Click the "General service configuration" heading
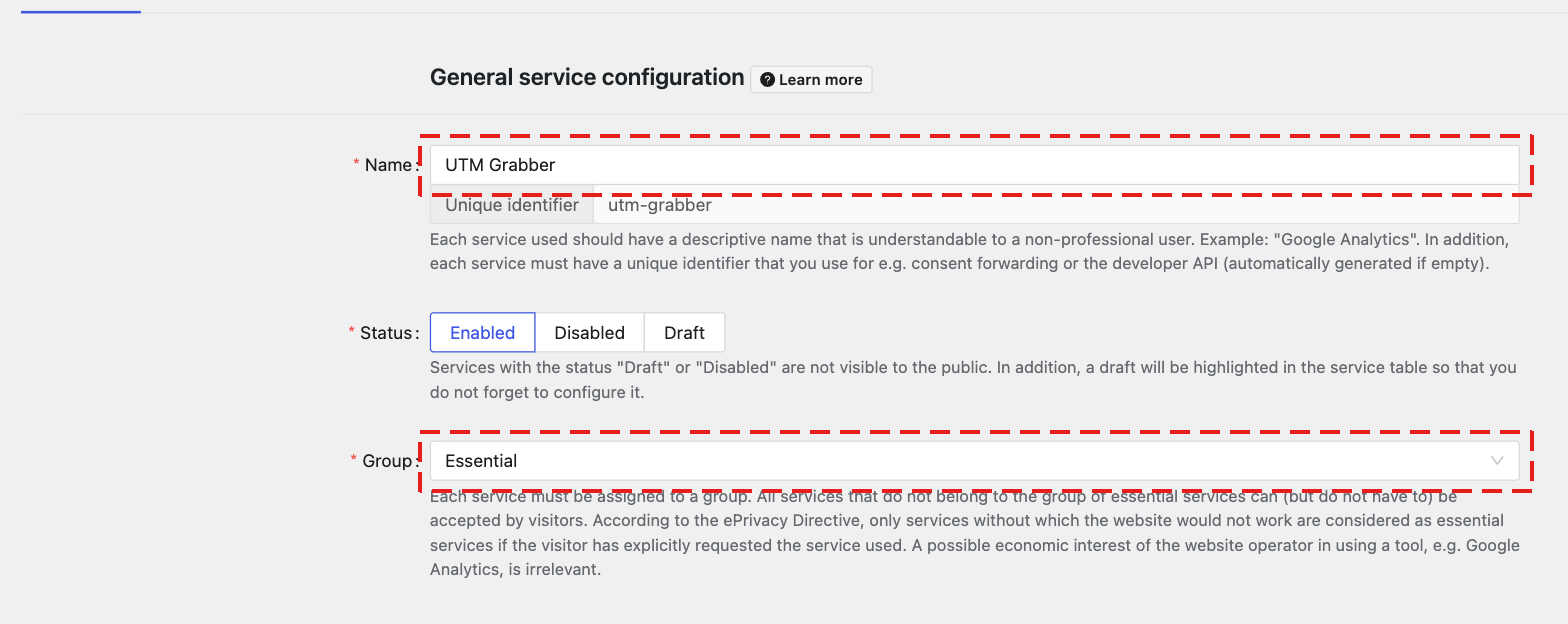The image size is (1568, 624). (587, 78)
